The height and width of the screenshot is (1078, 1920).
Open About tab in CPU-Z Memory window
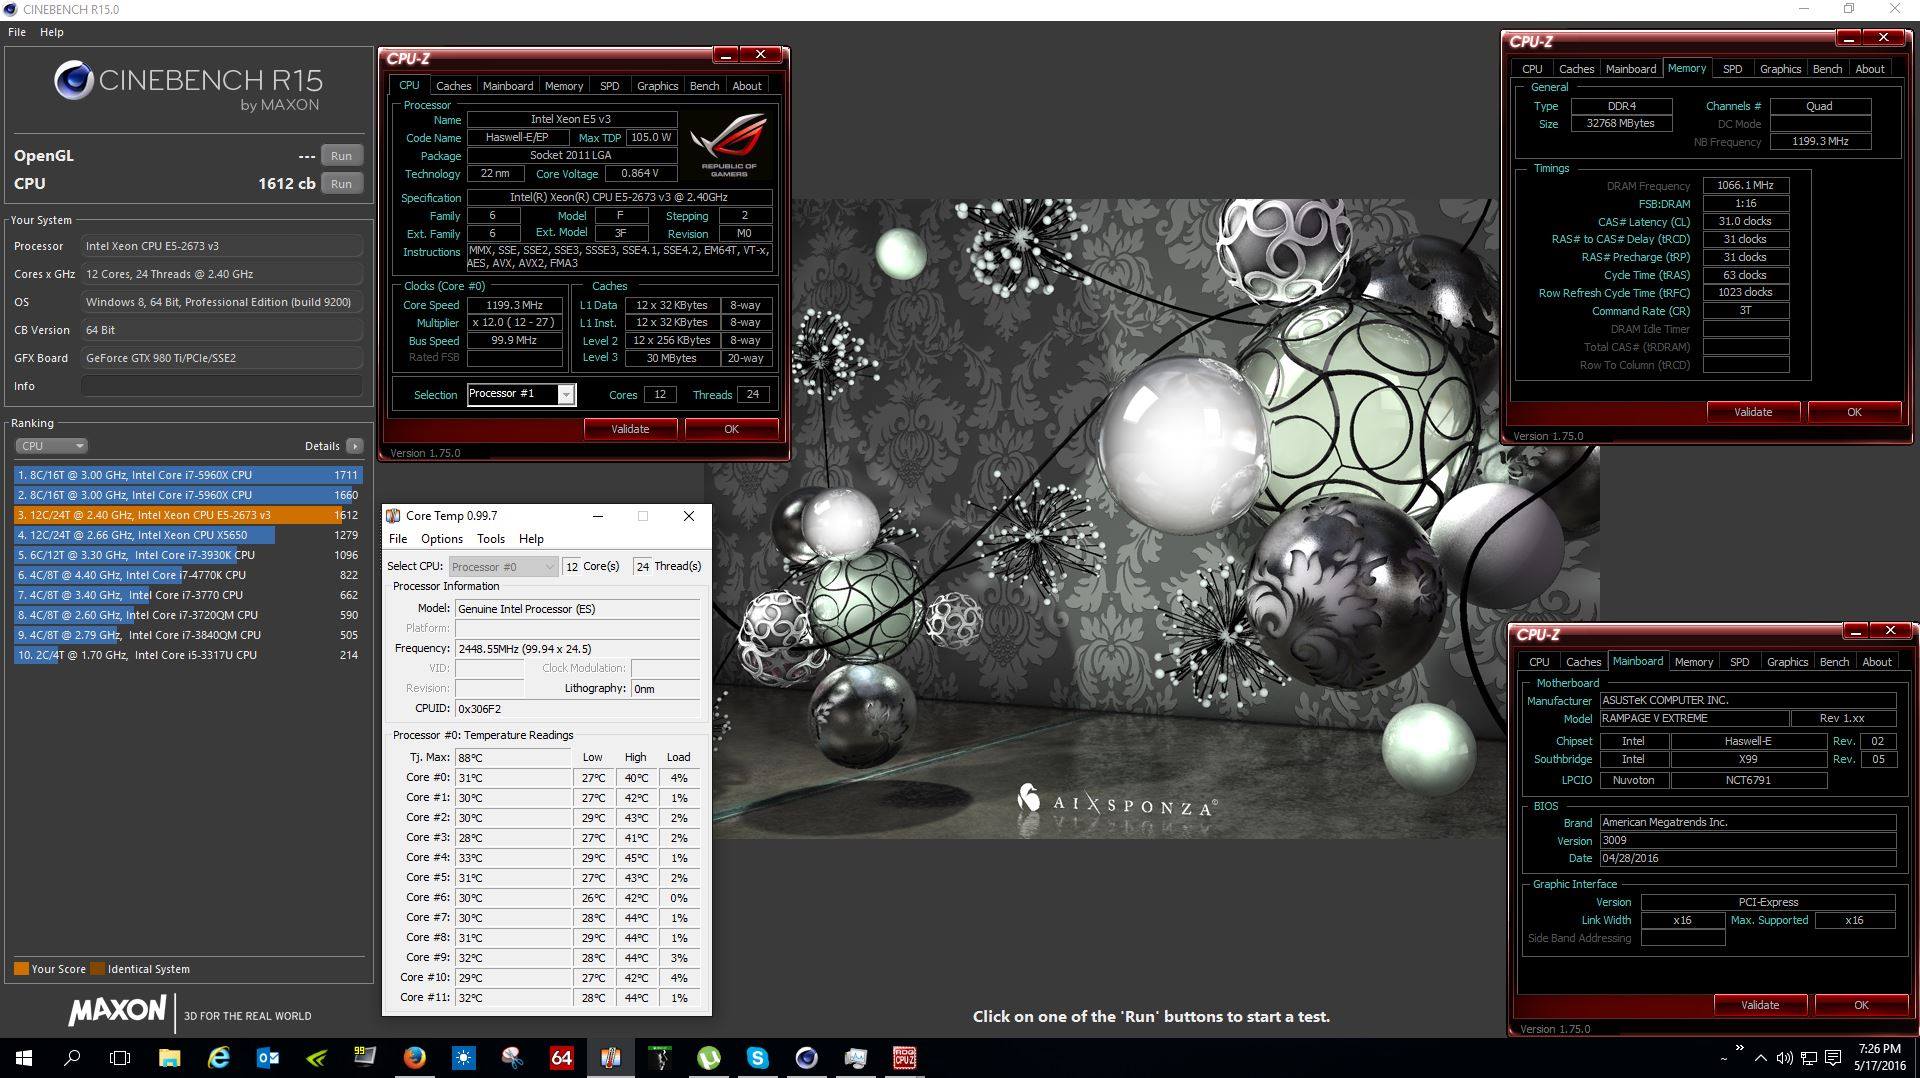[x=1869, y=69]
